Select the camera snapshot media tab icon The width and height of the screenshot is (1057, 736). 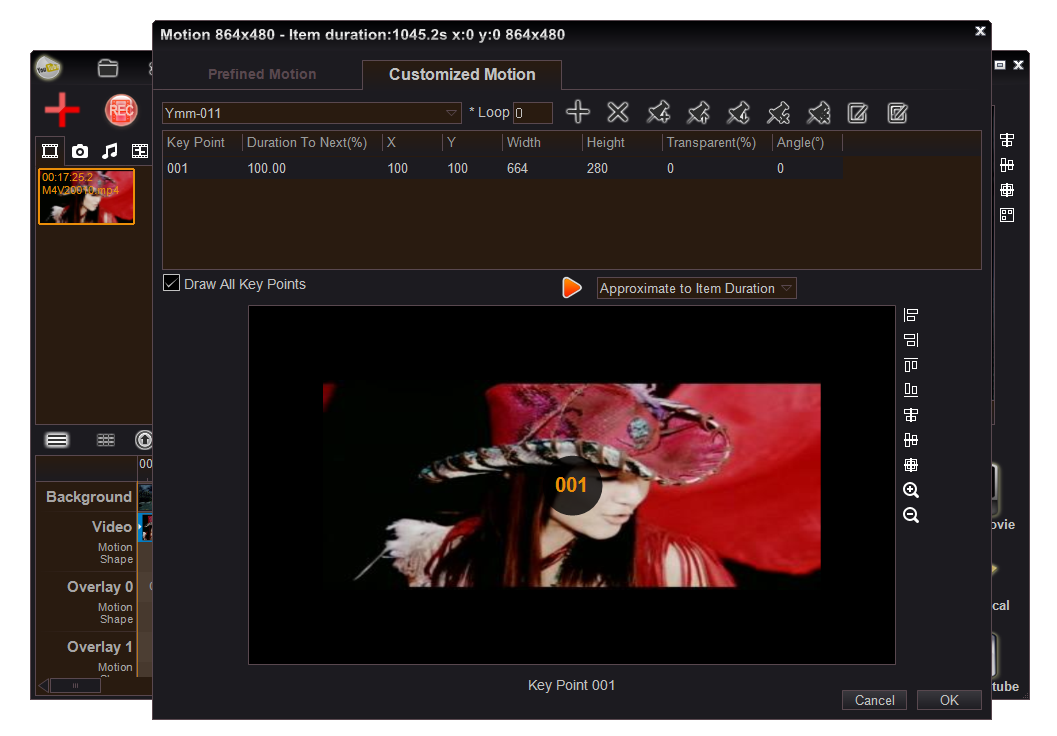point(80,151)
